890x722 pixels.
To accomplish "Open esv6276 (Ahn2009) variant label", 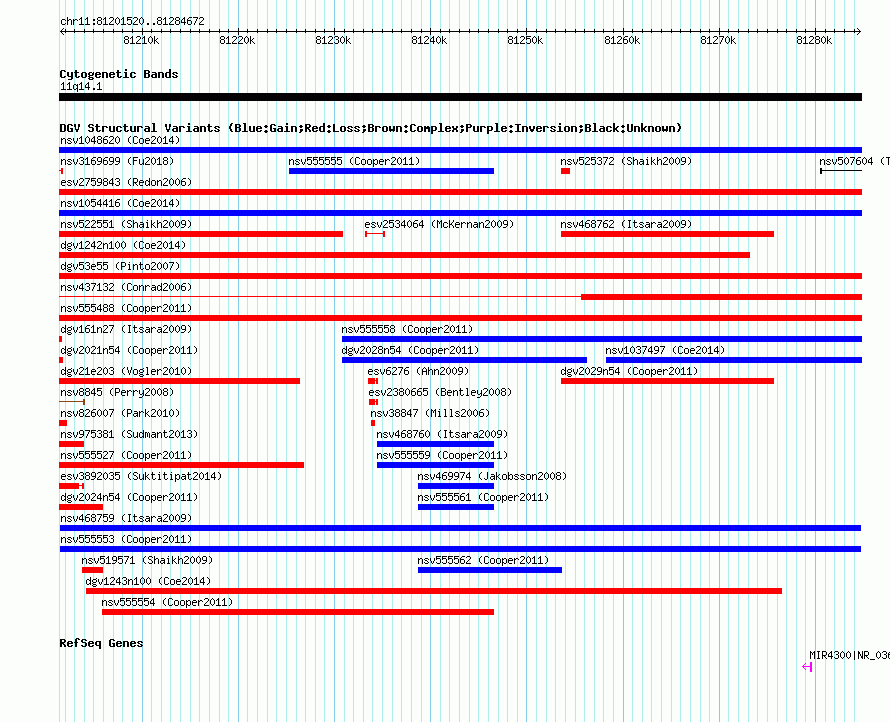I will pyautogui.click(x=418, y=371).
